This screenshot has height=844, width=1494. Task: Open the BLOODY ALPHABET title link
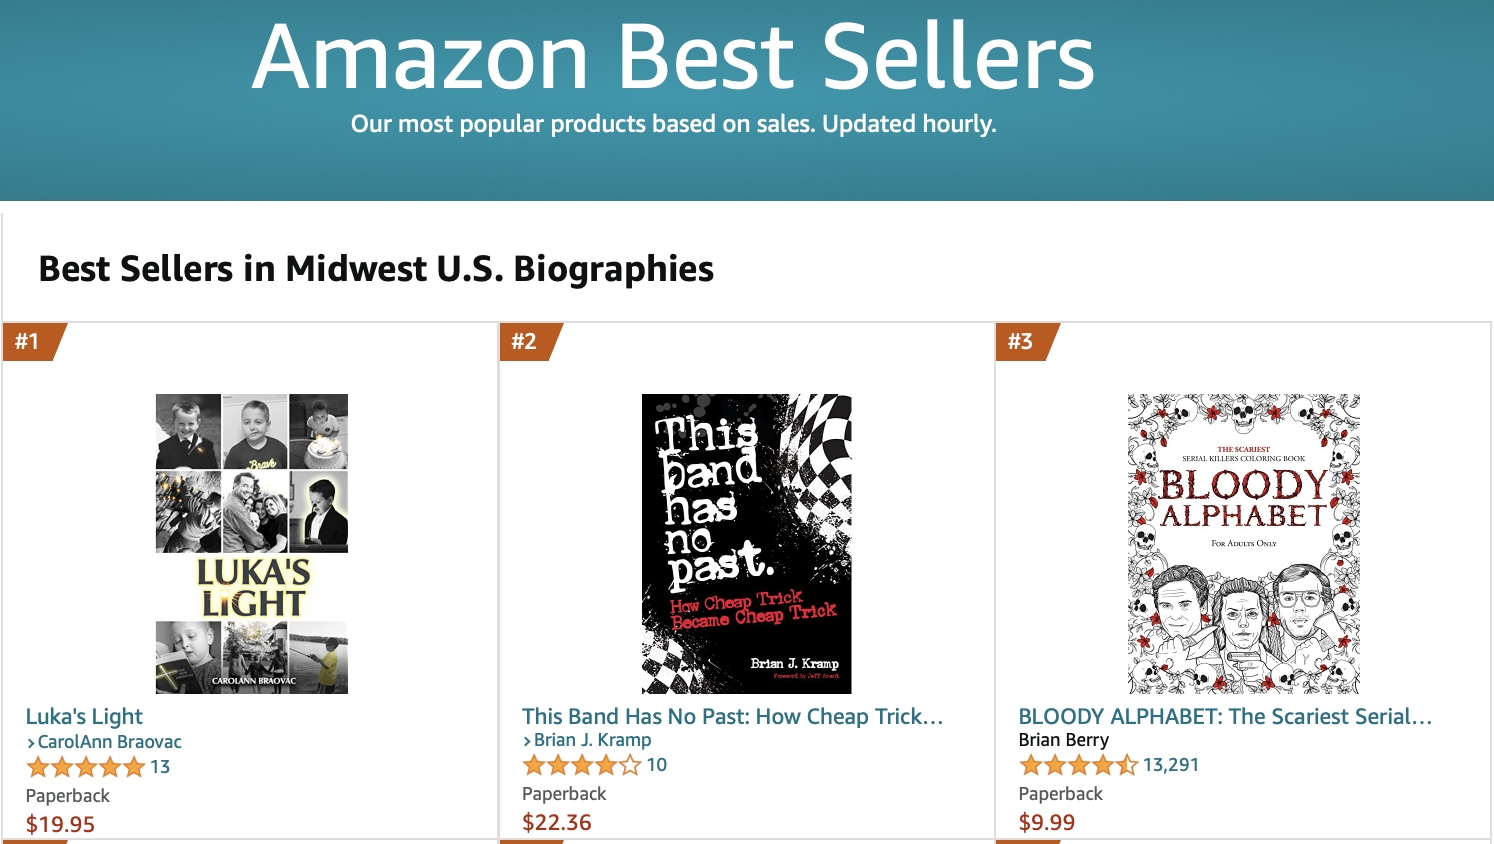pyautogui.click(x=1225, y=716)
